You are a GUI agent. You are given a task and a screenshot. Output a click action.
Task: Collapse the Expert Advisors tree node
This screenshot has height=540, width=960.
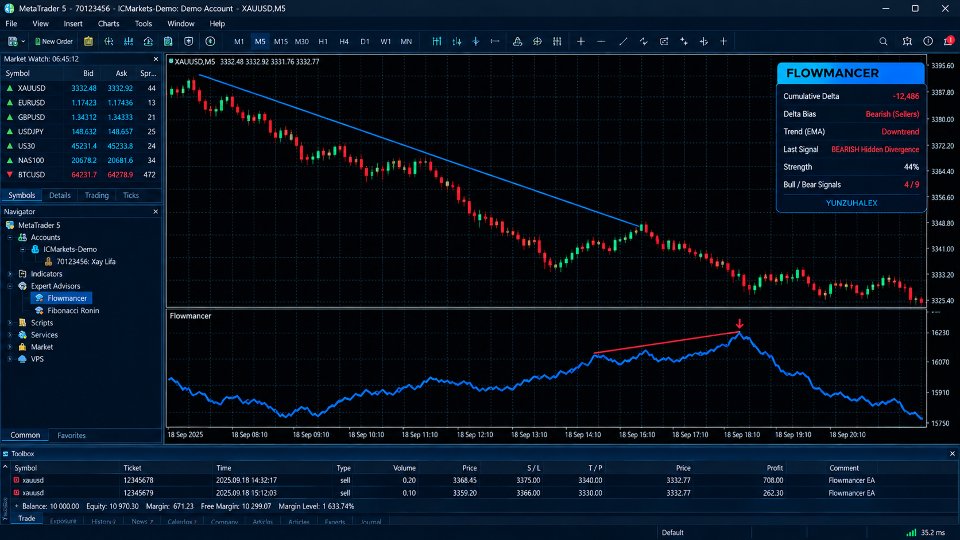click(10, 287)
